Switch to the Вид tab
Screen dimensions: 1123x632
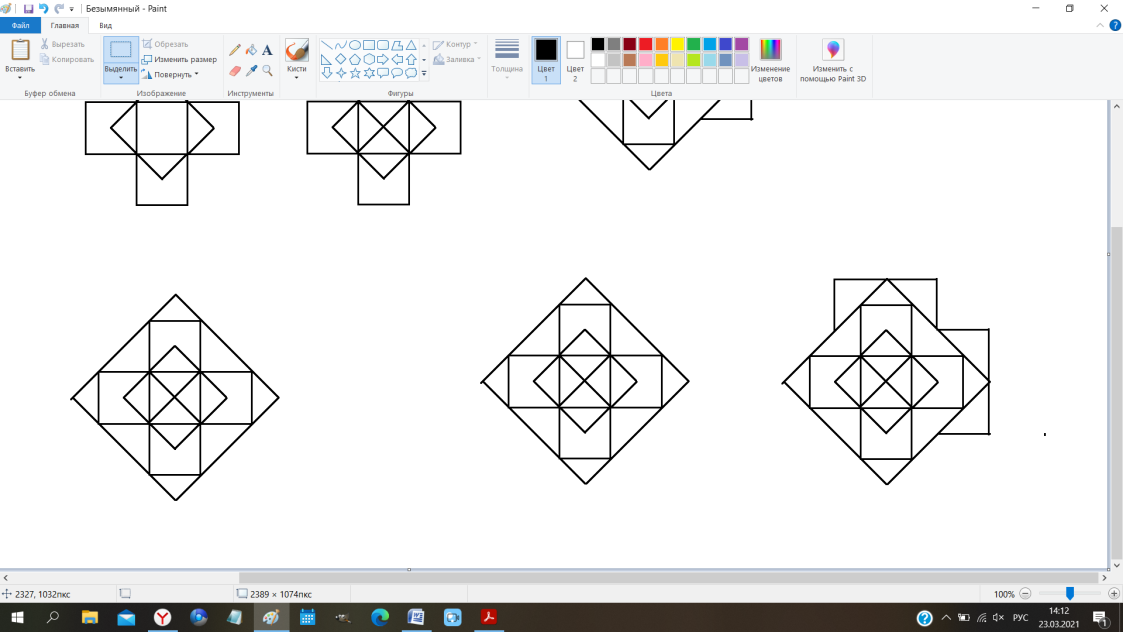coord(105,25)
